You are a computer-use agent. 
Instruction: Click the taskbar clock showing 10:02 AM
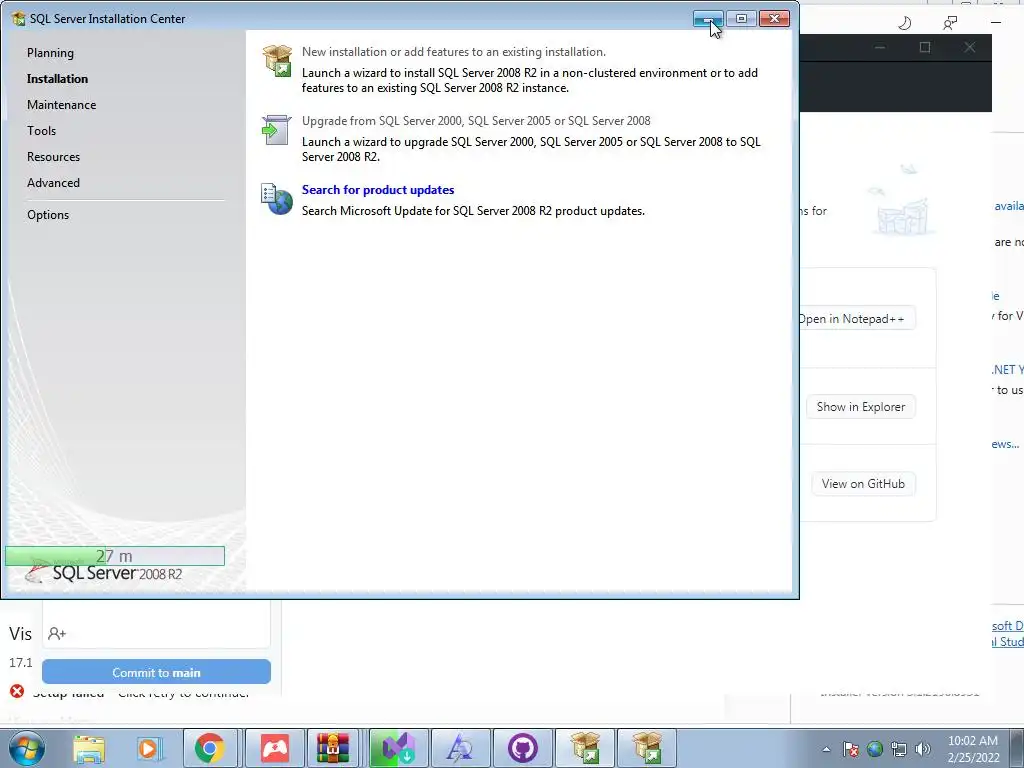pyautogui.click(x=973, y=749)
